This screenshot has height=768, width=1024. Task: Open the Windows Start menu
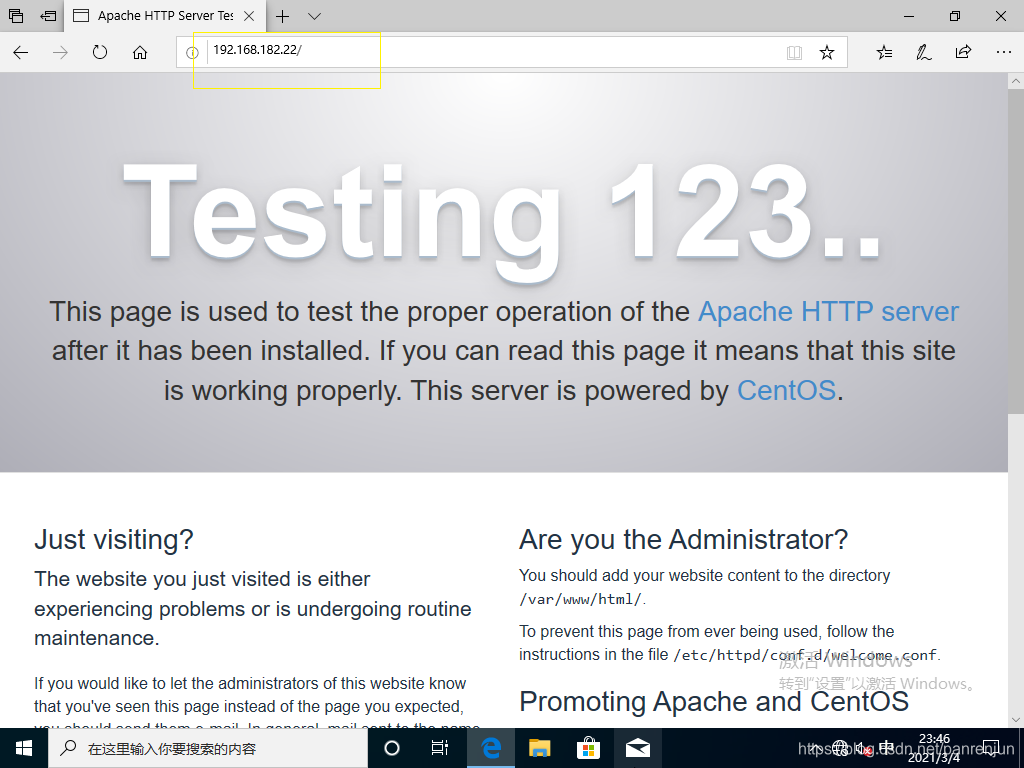coord(24,748)
